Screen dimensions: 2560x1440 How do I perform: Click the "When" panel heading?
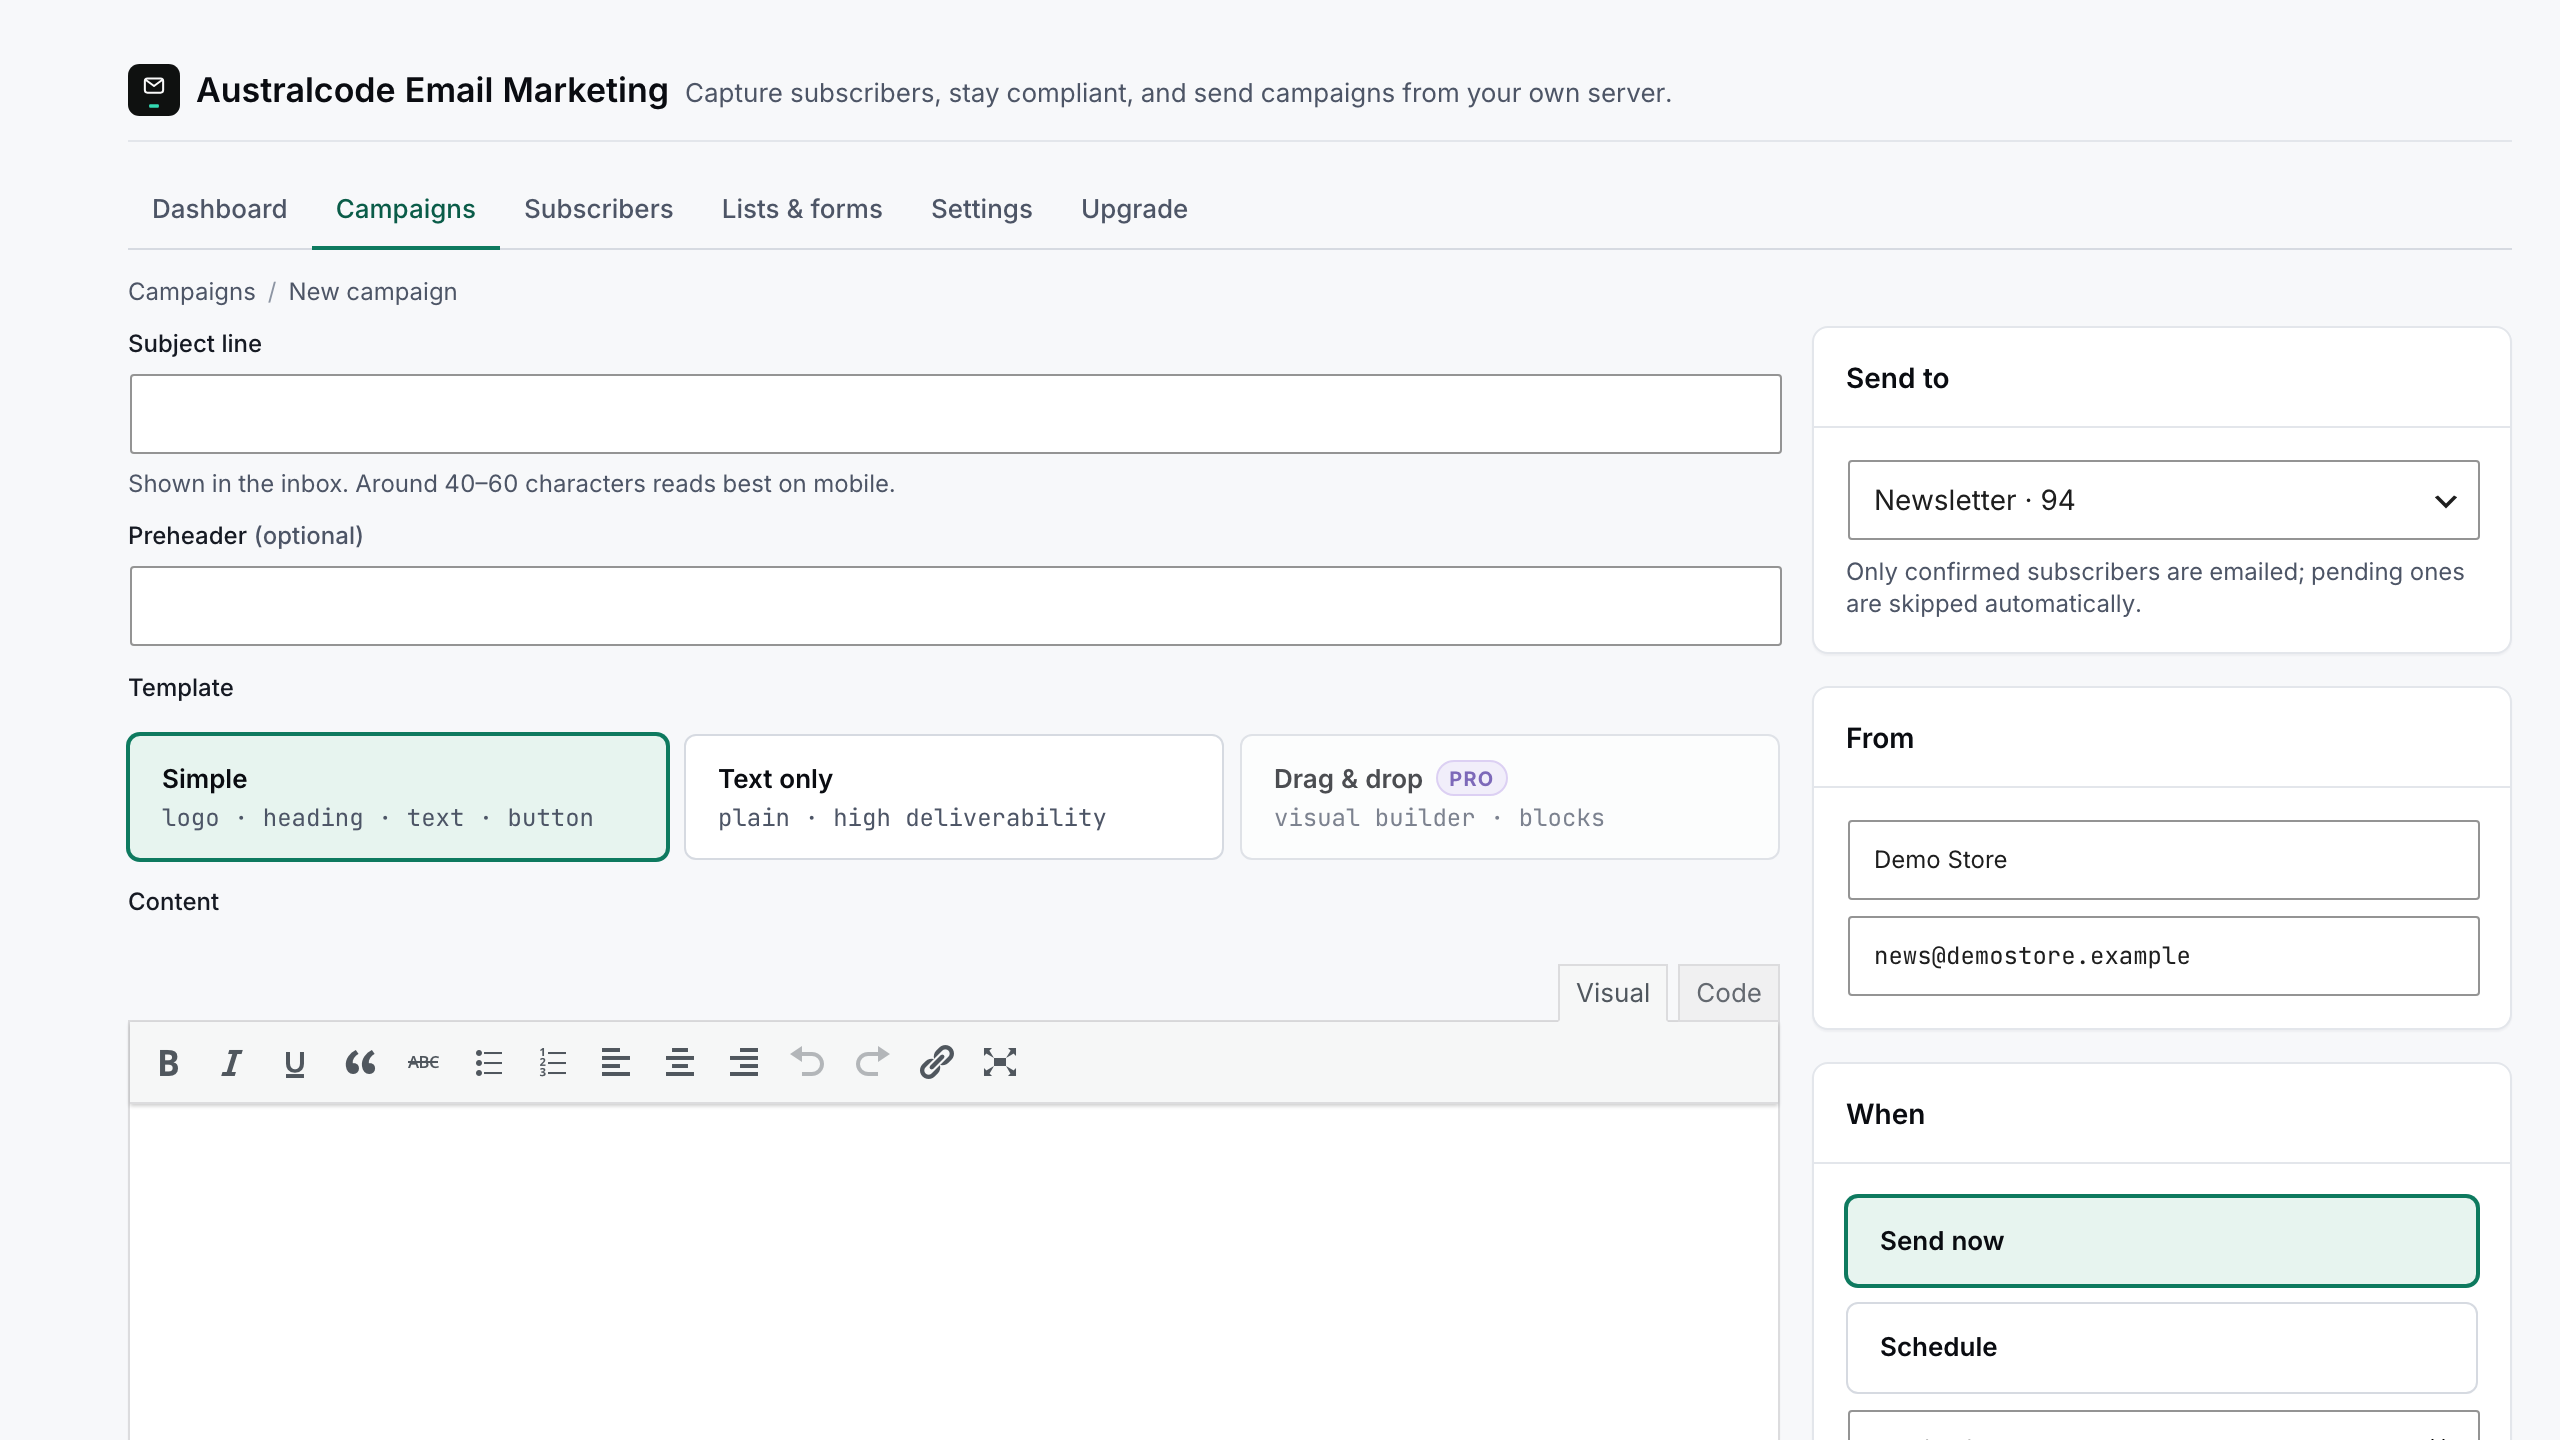pyautogui.click(x=1885, y=1114)
